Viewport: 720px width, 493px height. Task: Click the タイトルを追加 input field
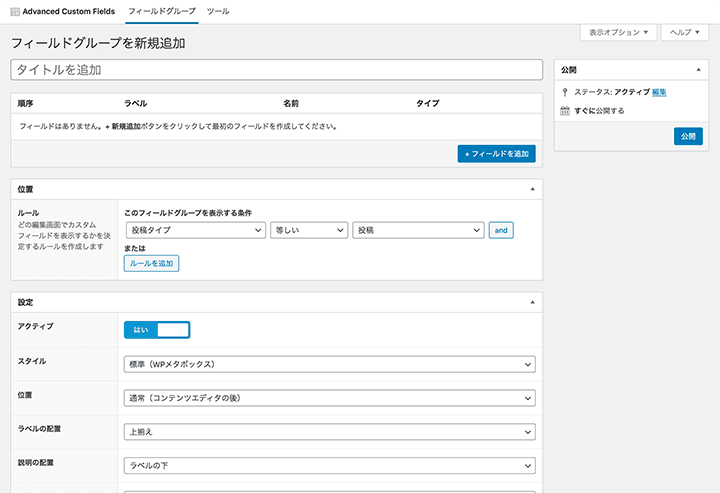point(276,70)
